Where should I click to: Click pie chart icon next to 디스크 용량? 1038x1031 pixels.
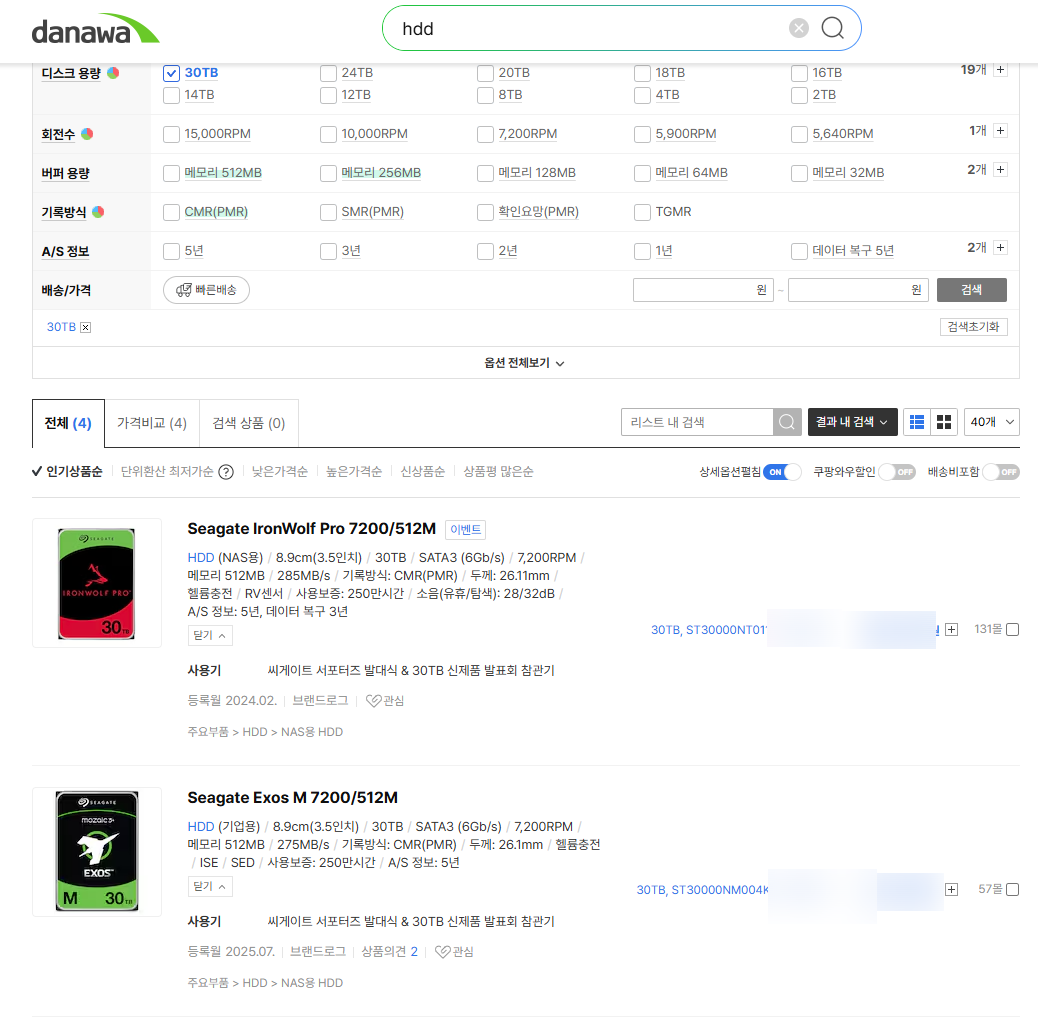coord(113,73)
